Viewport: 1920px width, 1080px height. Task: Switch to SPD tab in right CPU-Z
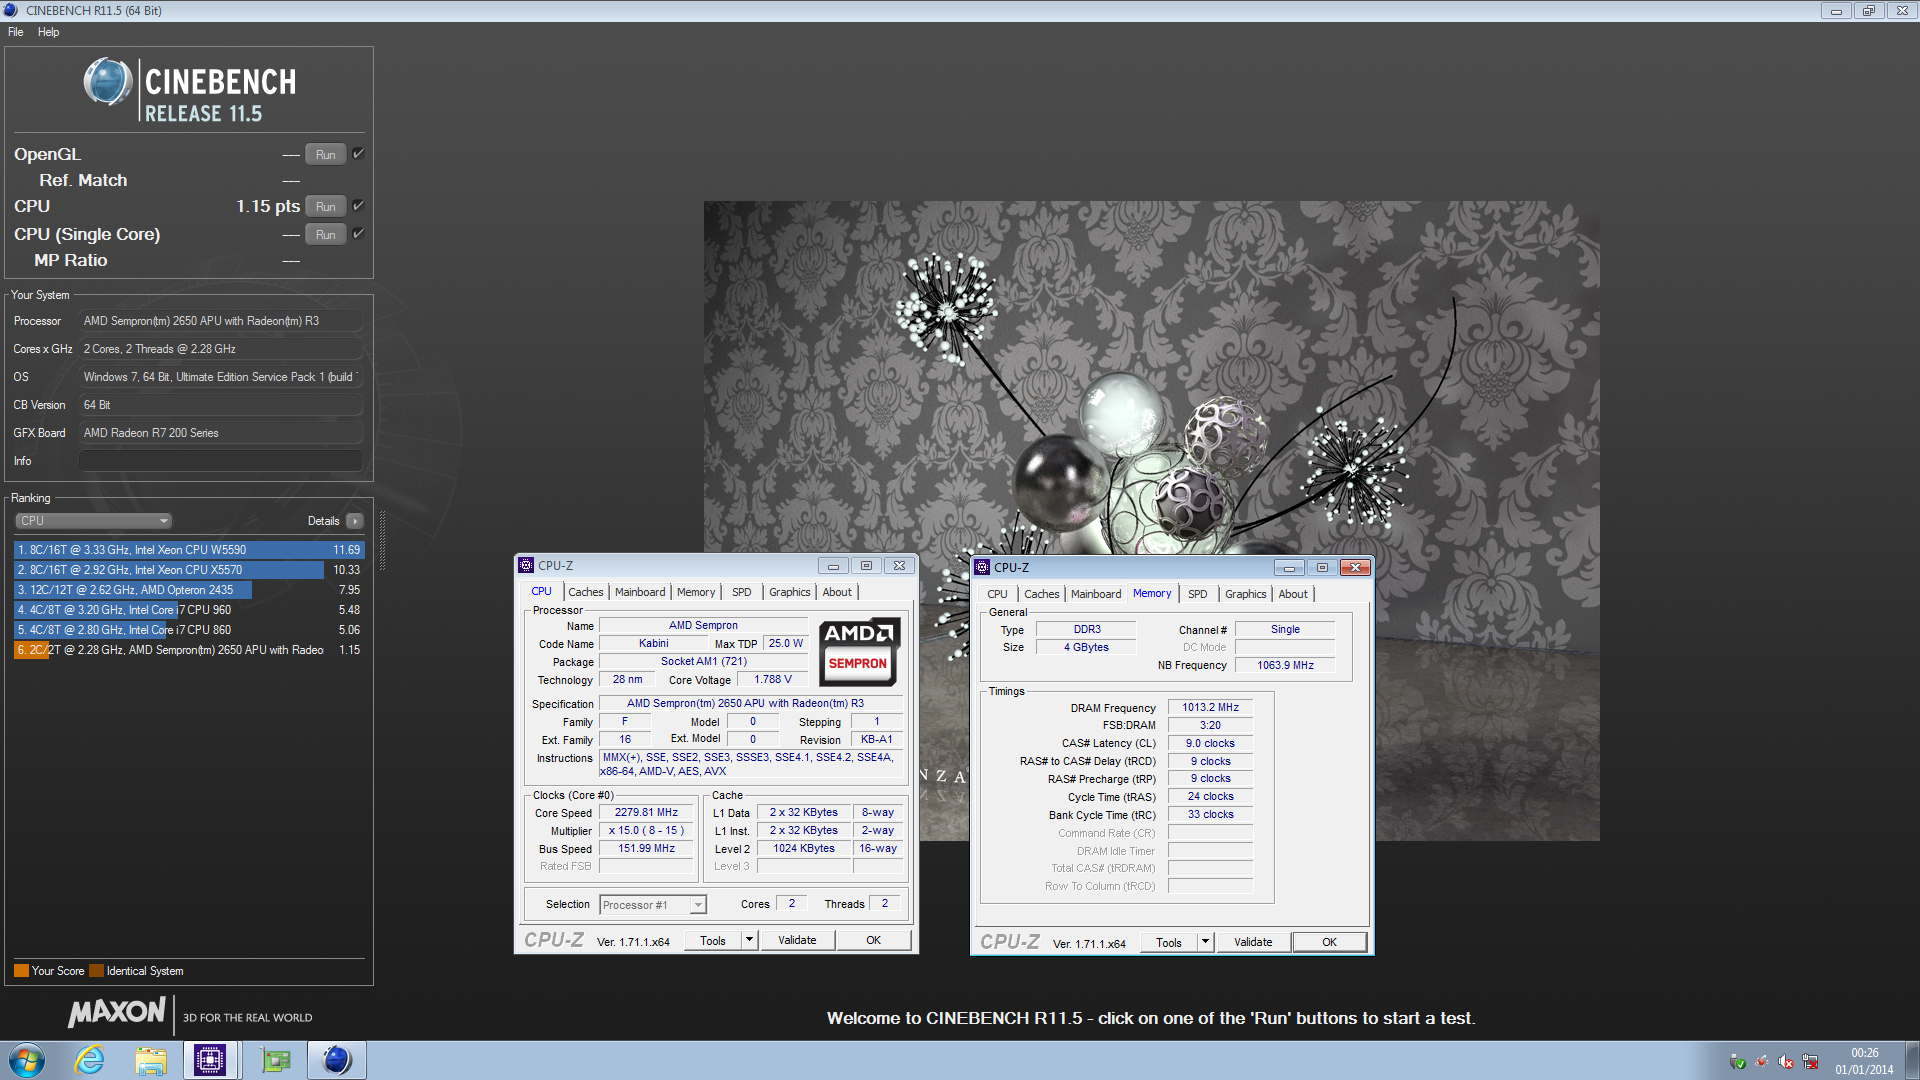[1198, 594]
